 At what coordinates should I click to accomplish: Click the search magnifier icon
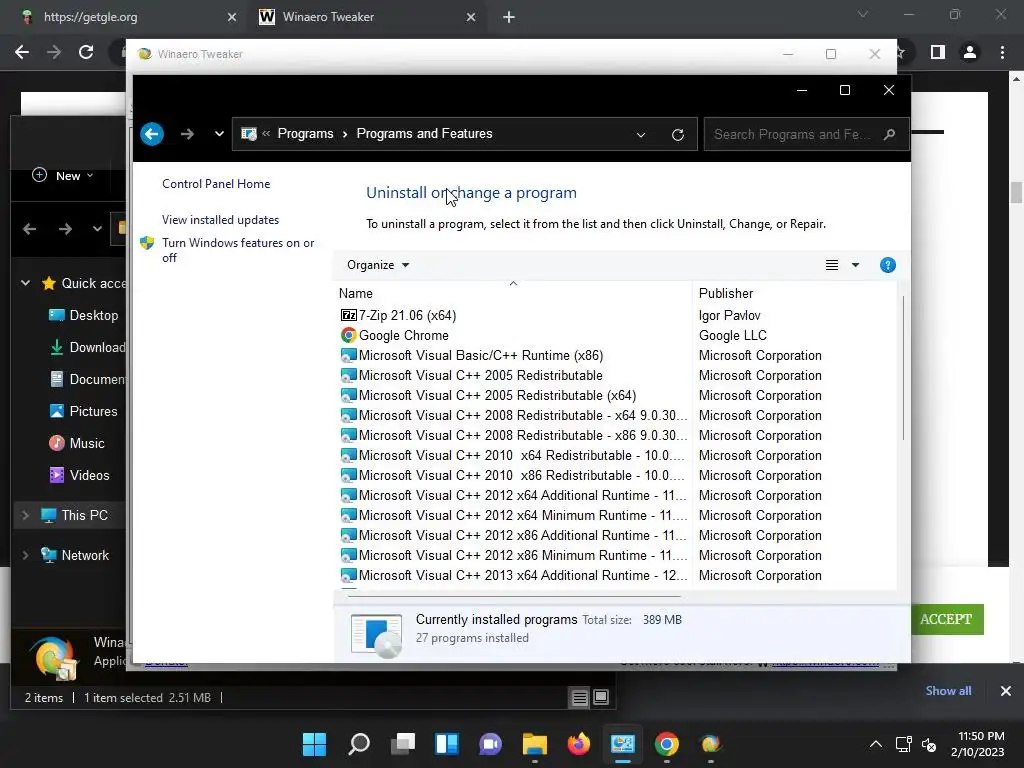889,135
